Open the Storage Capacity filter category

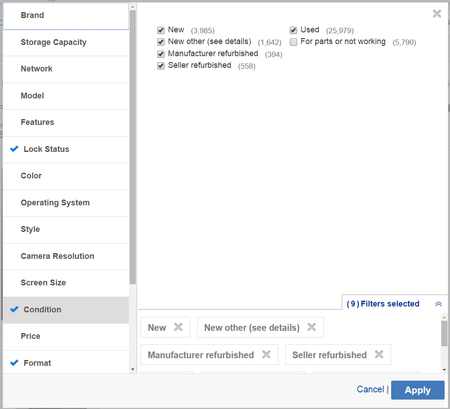[66, 42]
